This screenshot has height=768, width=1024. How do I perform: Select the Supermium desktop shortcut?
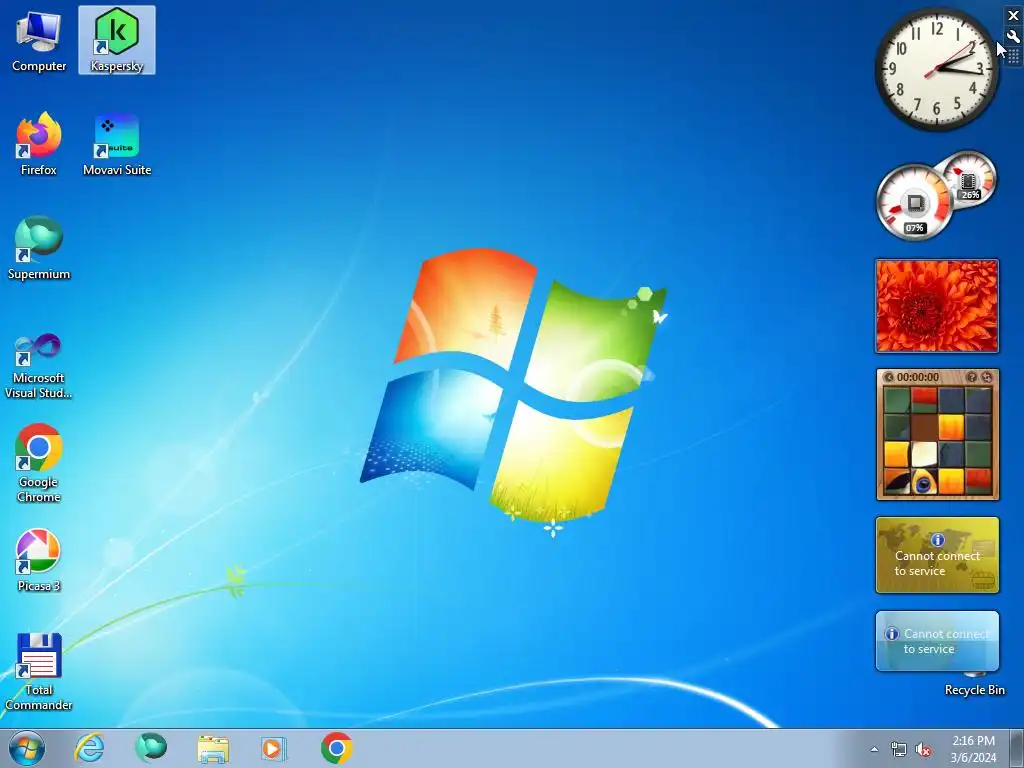(x=39, y=248)
